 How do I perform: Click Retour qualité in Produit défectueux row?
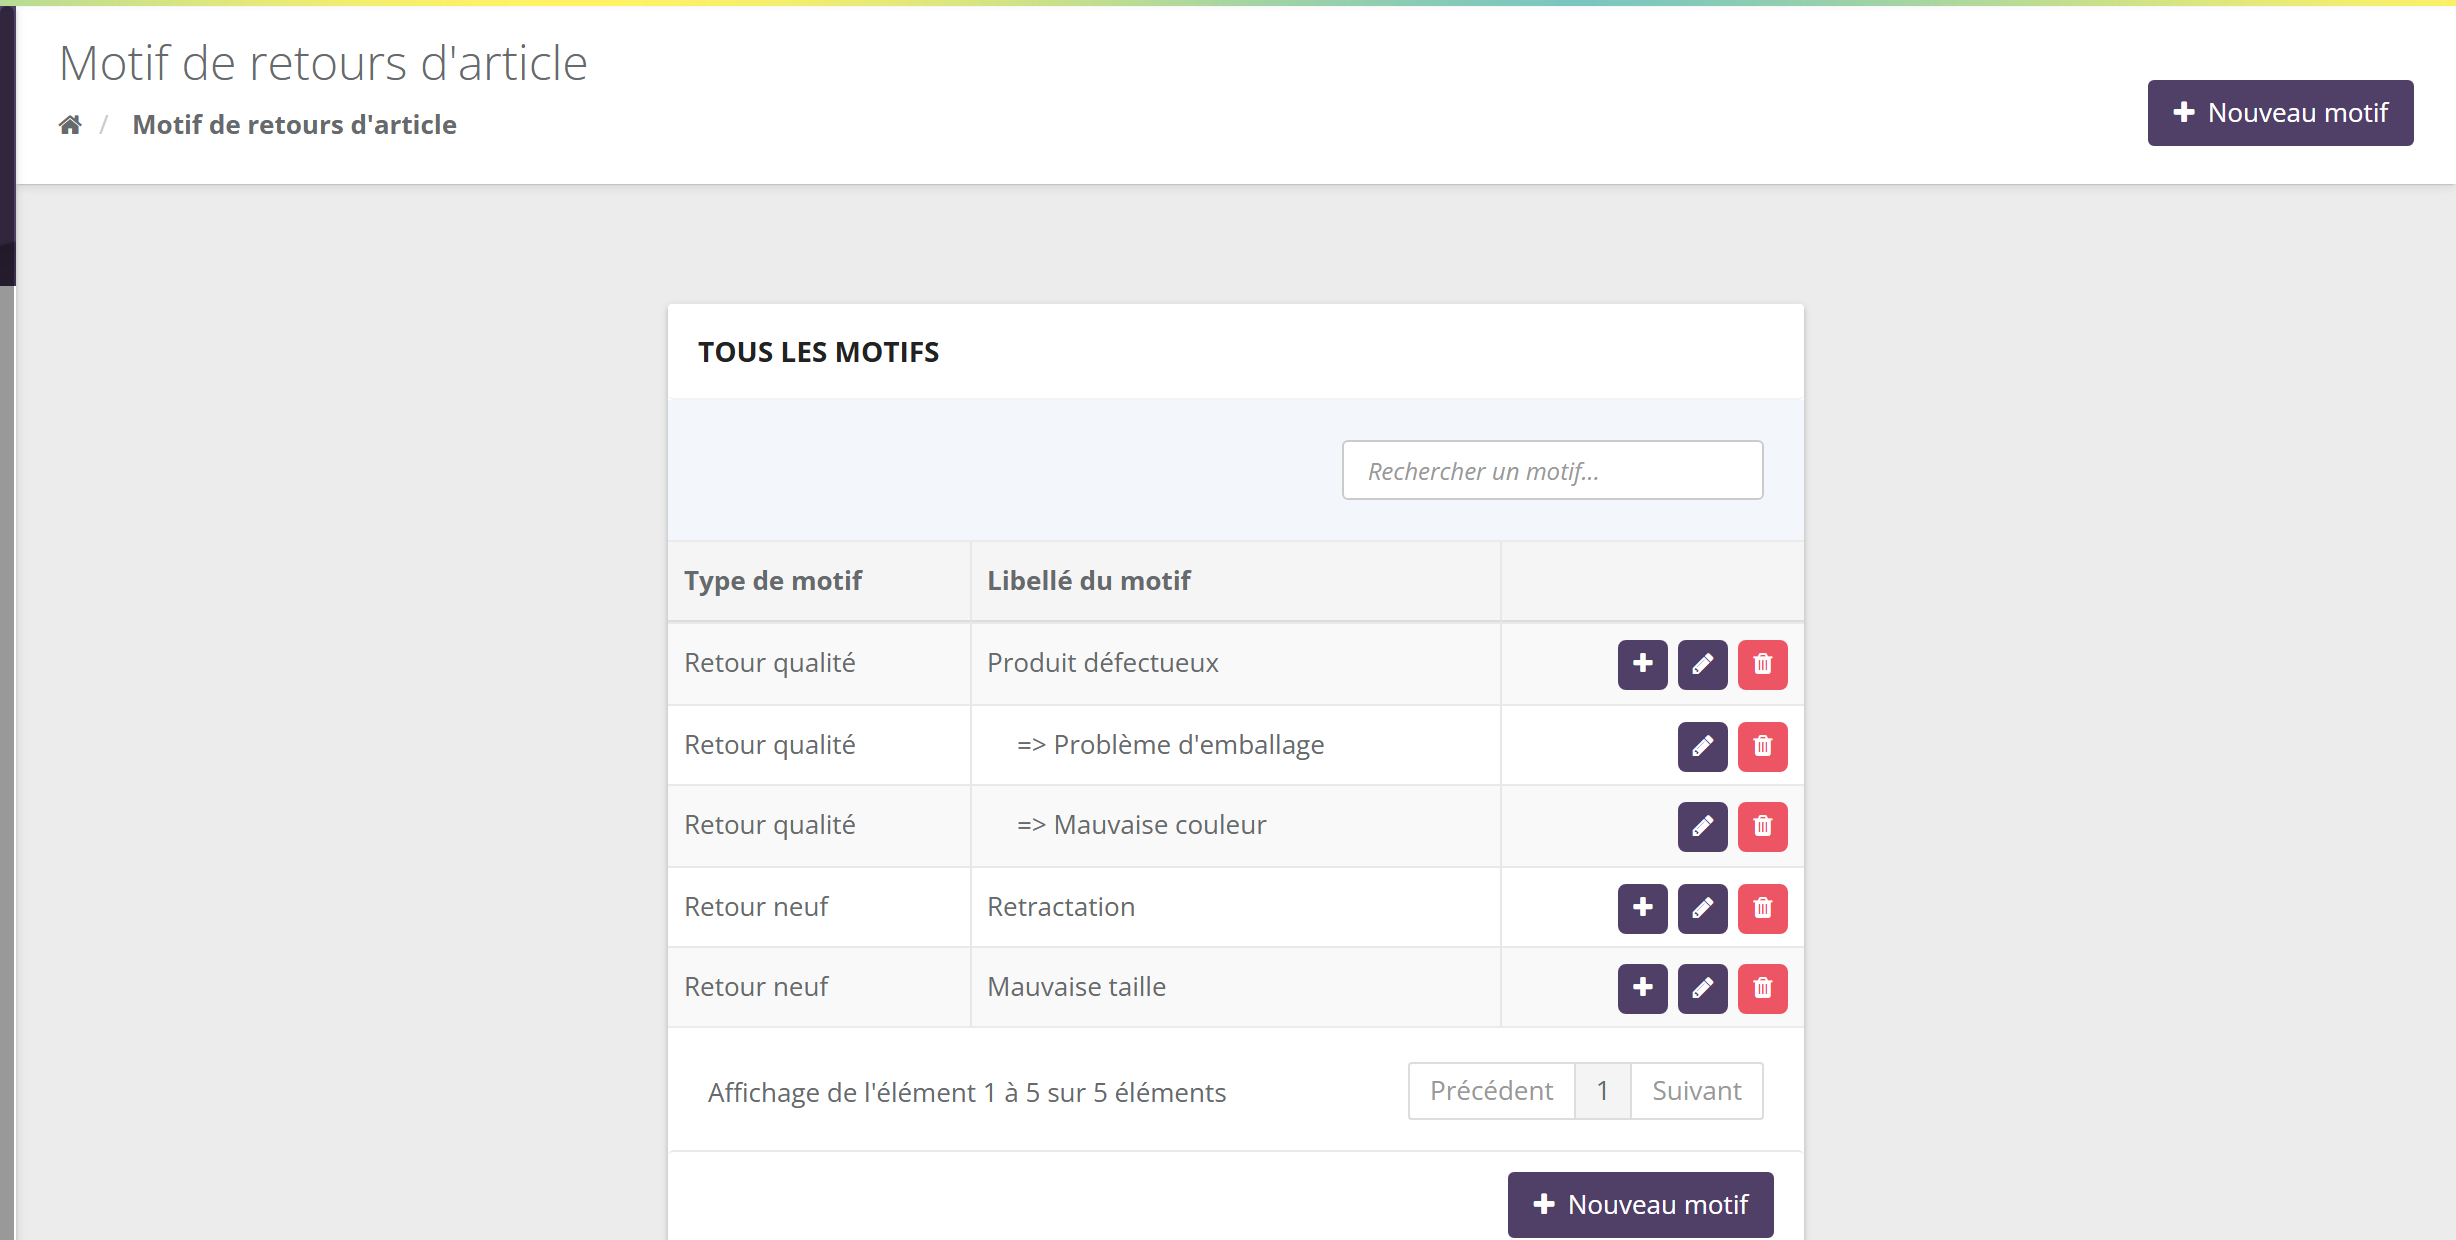point(770,664)
